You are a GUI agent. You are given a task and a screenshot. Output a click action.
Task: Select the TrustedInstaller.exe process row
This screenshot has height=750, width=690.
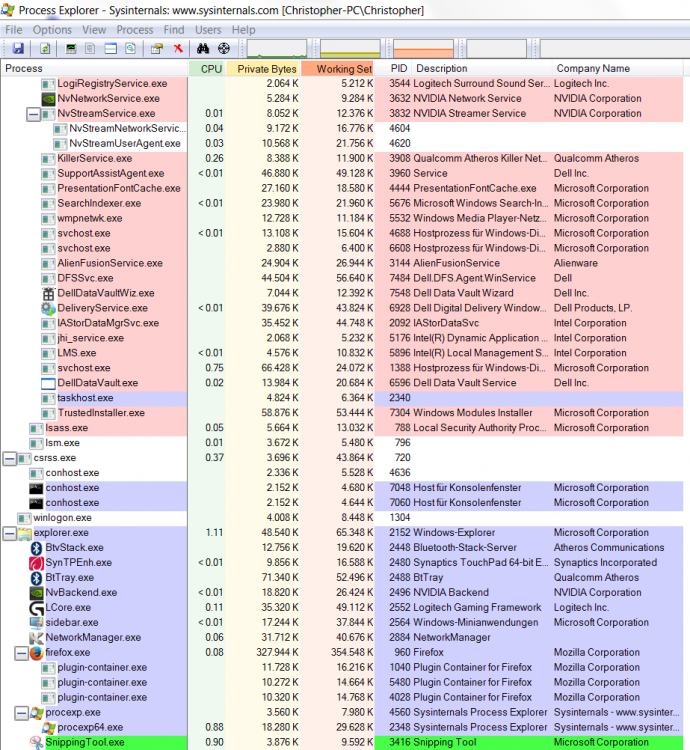101,413
